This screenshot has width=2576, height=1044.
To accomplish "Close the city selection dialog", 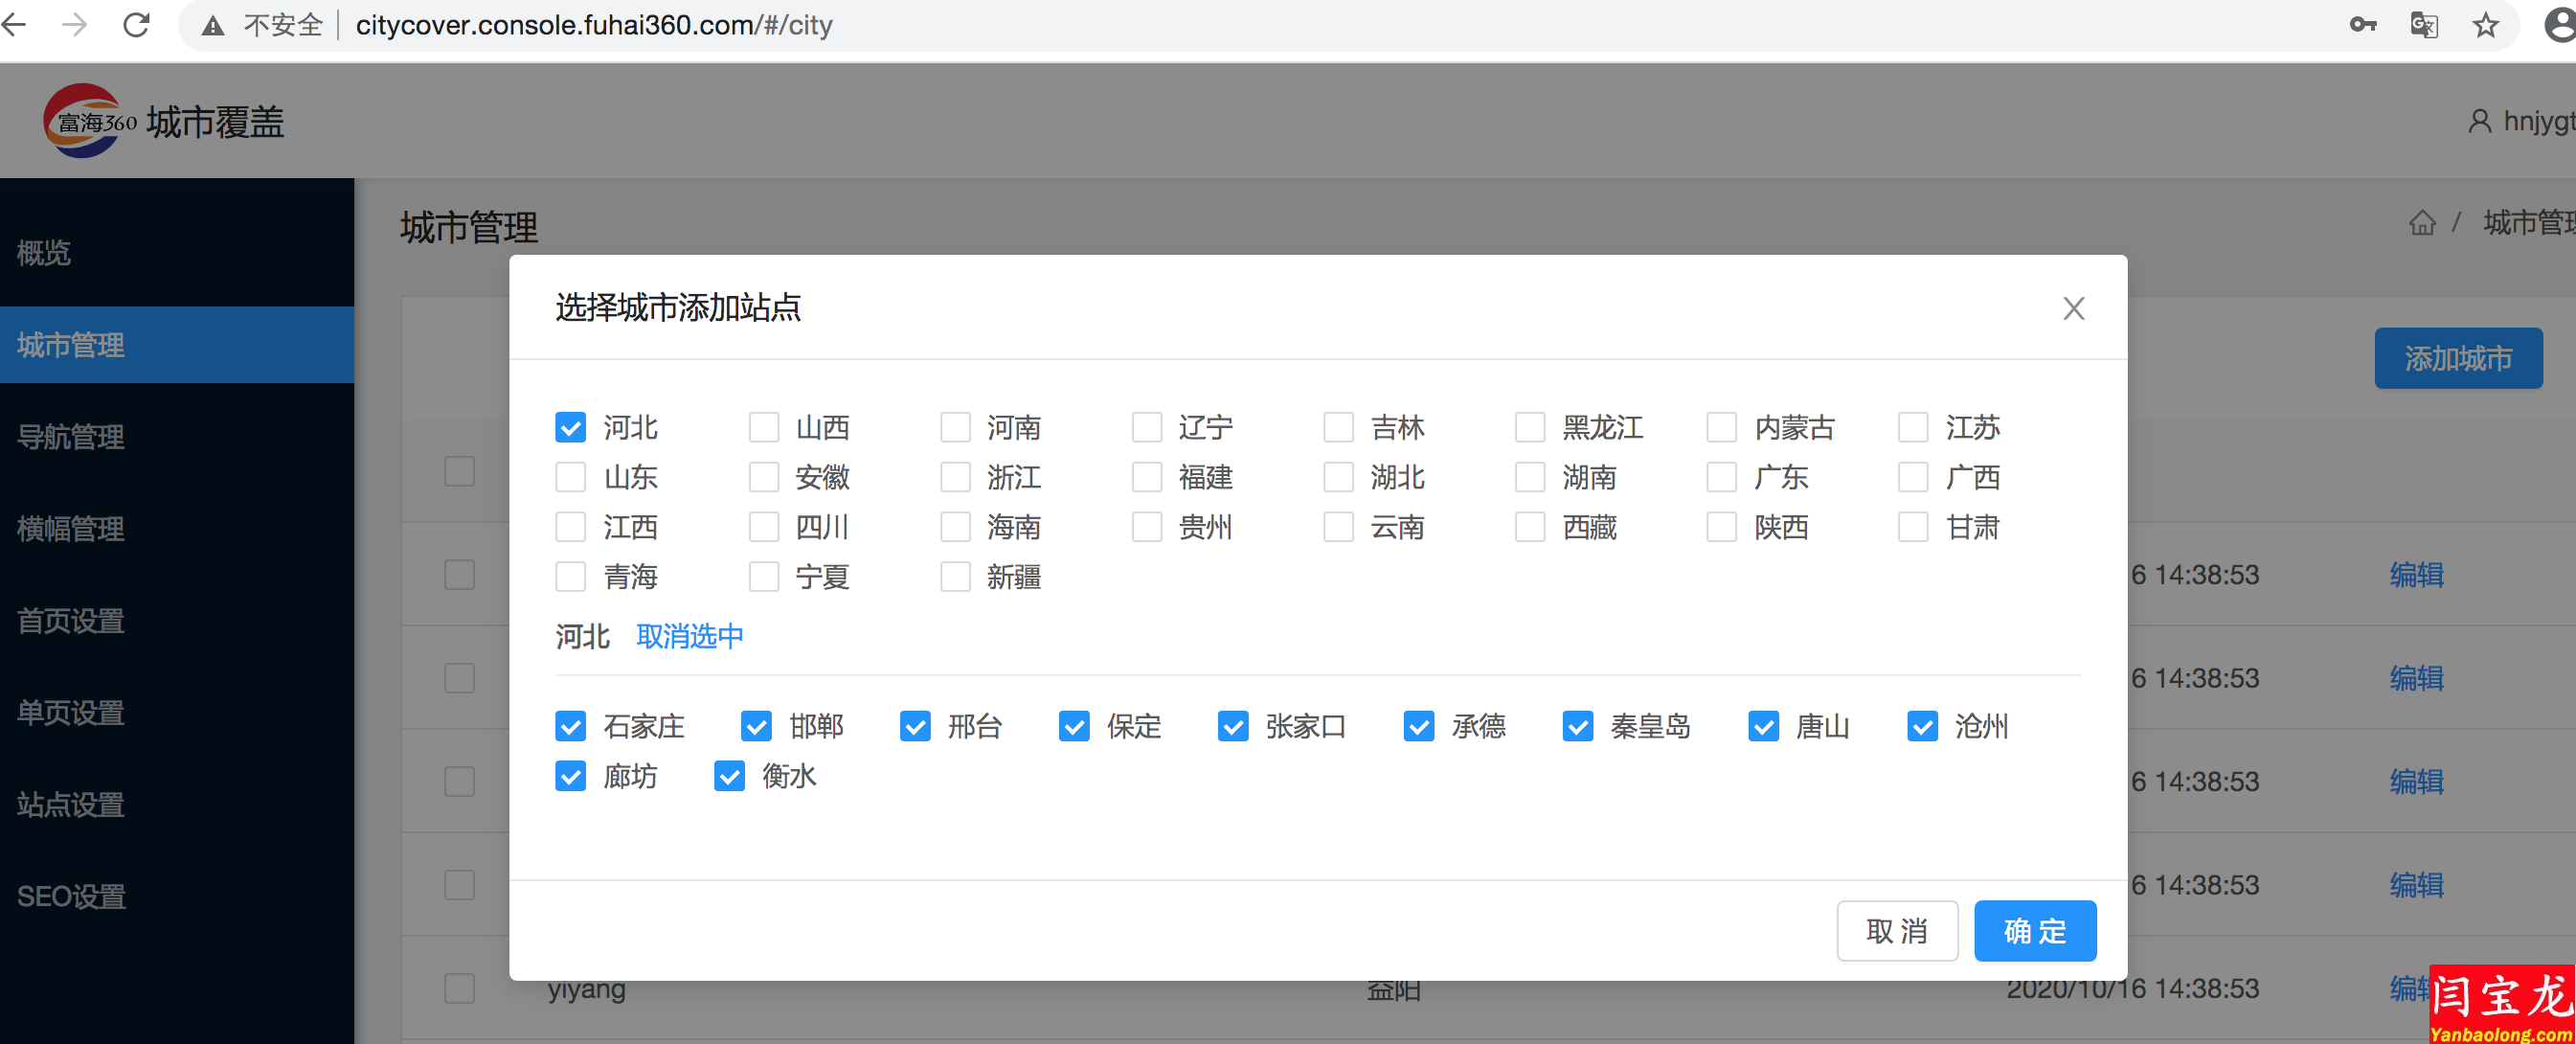I will (x=2074, y=308).
